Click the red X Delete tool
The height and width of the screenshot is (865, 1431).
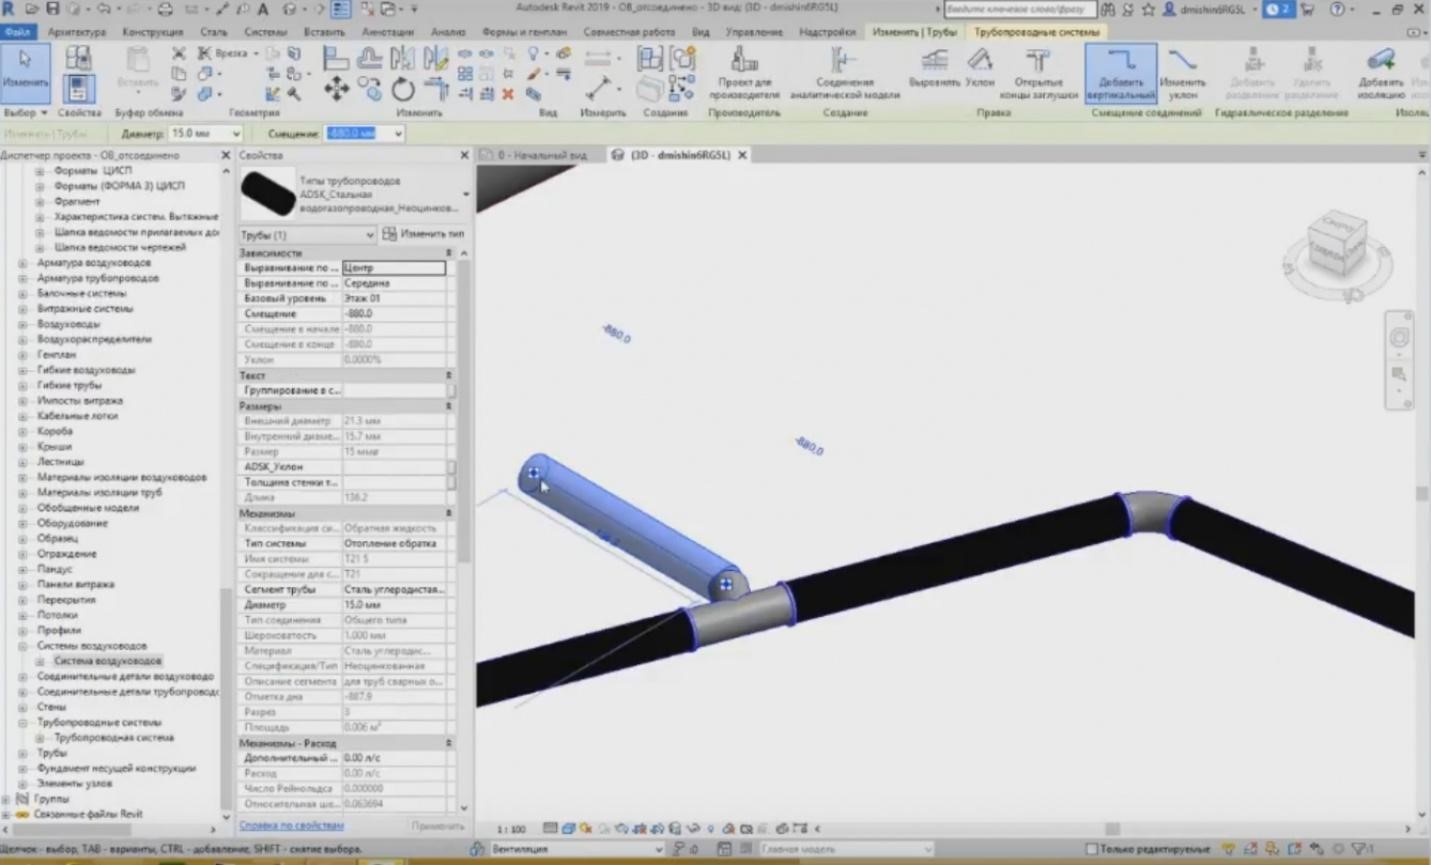[508, 94]
